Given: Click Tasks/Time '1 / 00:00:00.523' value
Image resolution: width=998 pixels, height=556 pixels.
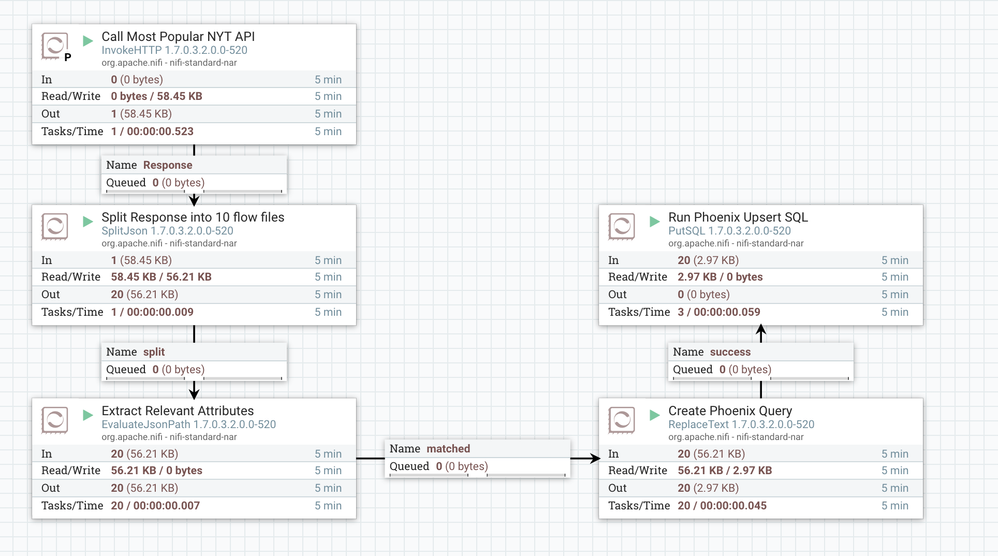Looking at the screenshot, I should click(152, 131).
